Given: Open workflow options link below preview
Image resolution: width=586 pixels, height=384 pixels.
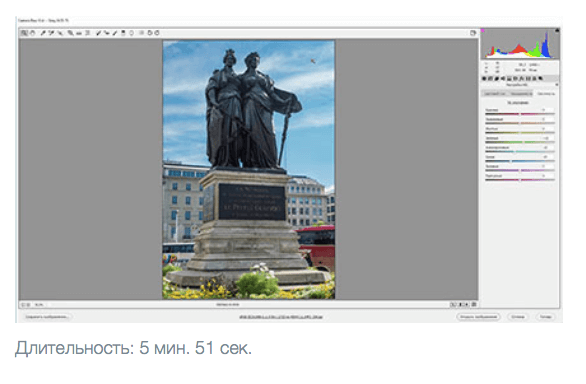Looking at the screenshot, I should click(x=281, y=317).
